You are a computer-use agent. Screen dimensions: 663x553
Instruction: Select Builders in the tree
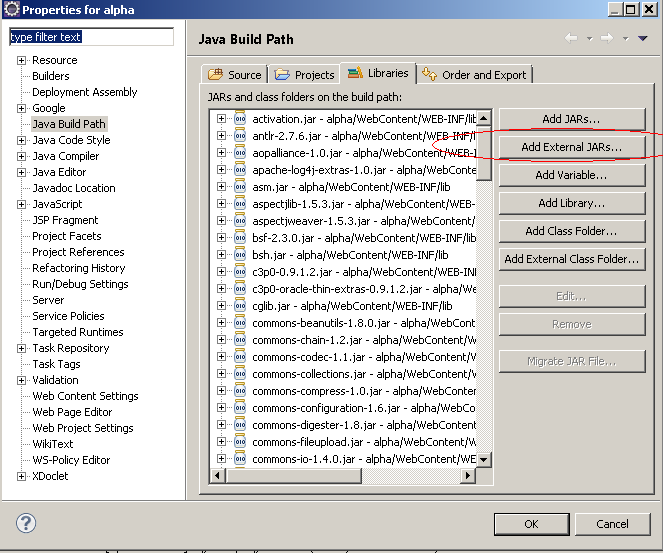(x=51, y=76)
